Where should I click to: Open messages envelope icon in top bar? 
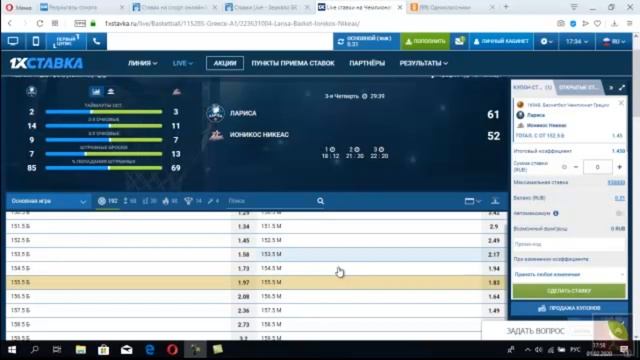[x=459, y=41]
